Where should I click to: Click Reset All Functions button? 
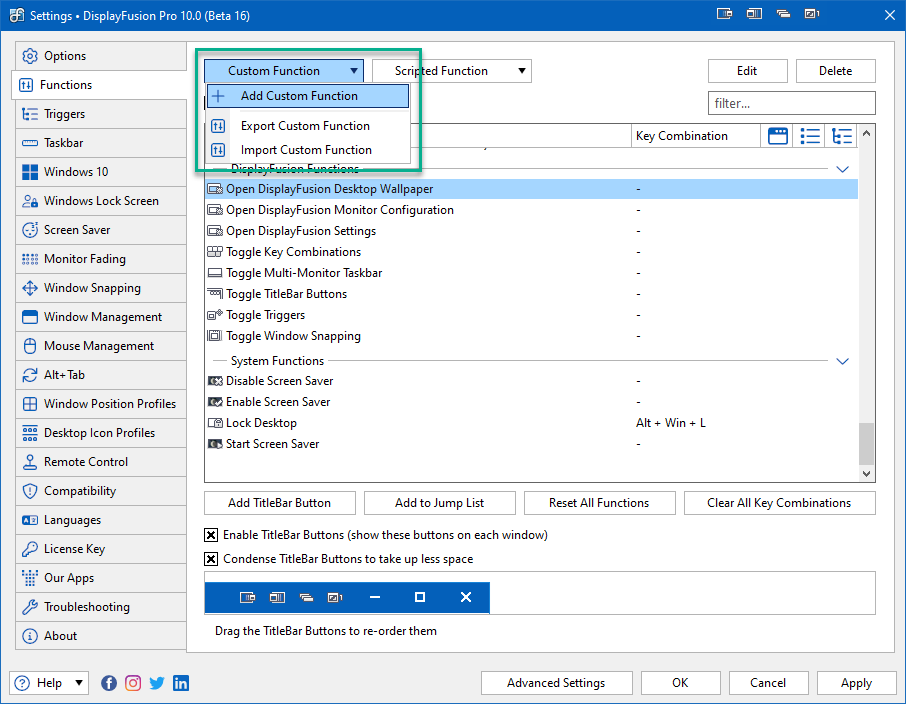[599, 503]
